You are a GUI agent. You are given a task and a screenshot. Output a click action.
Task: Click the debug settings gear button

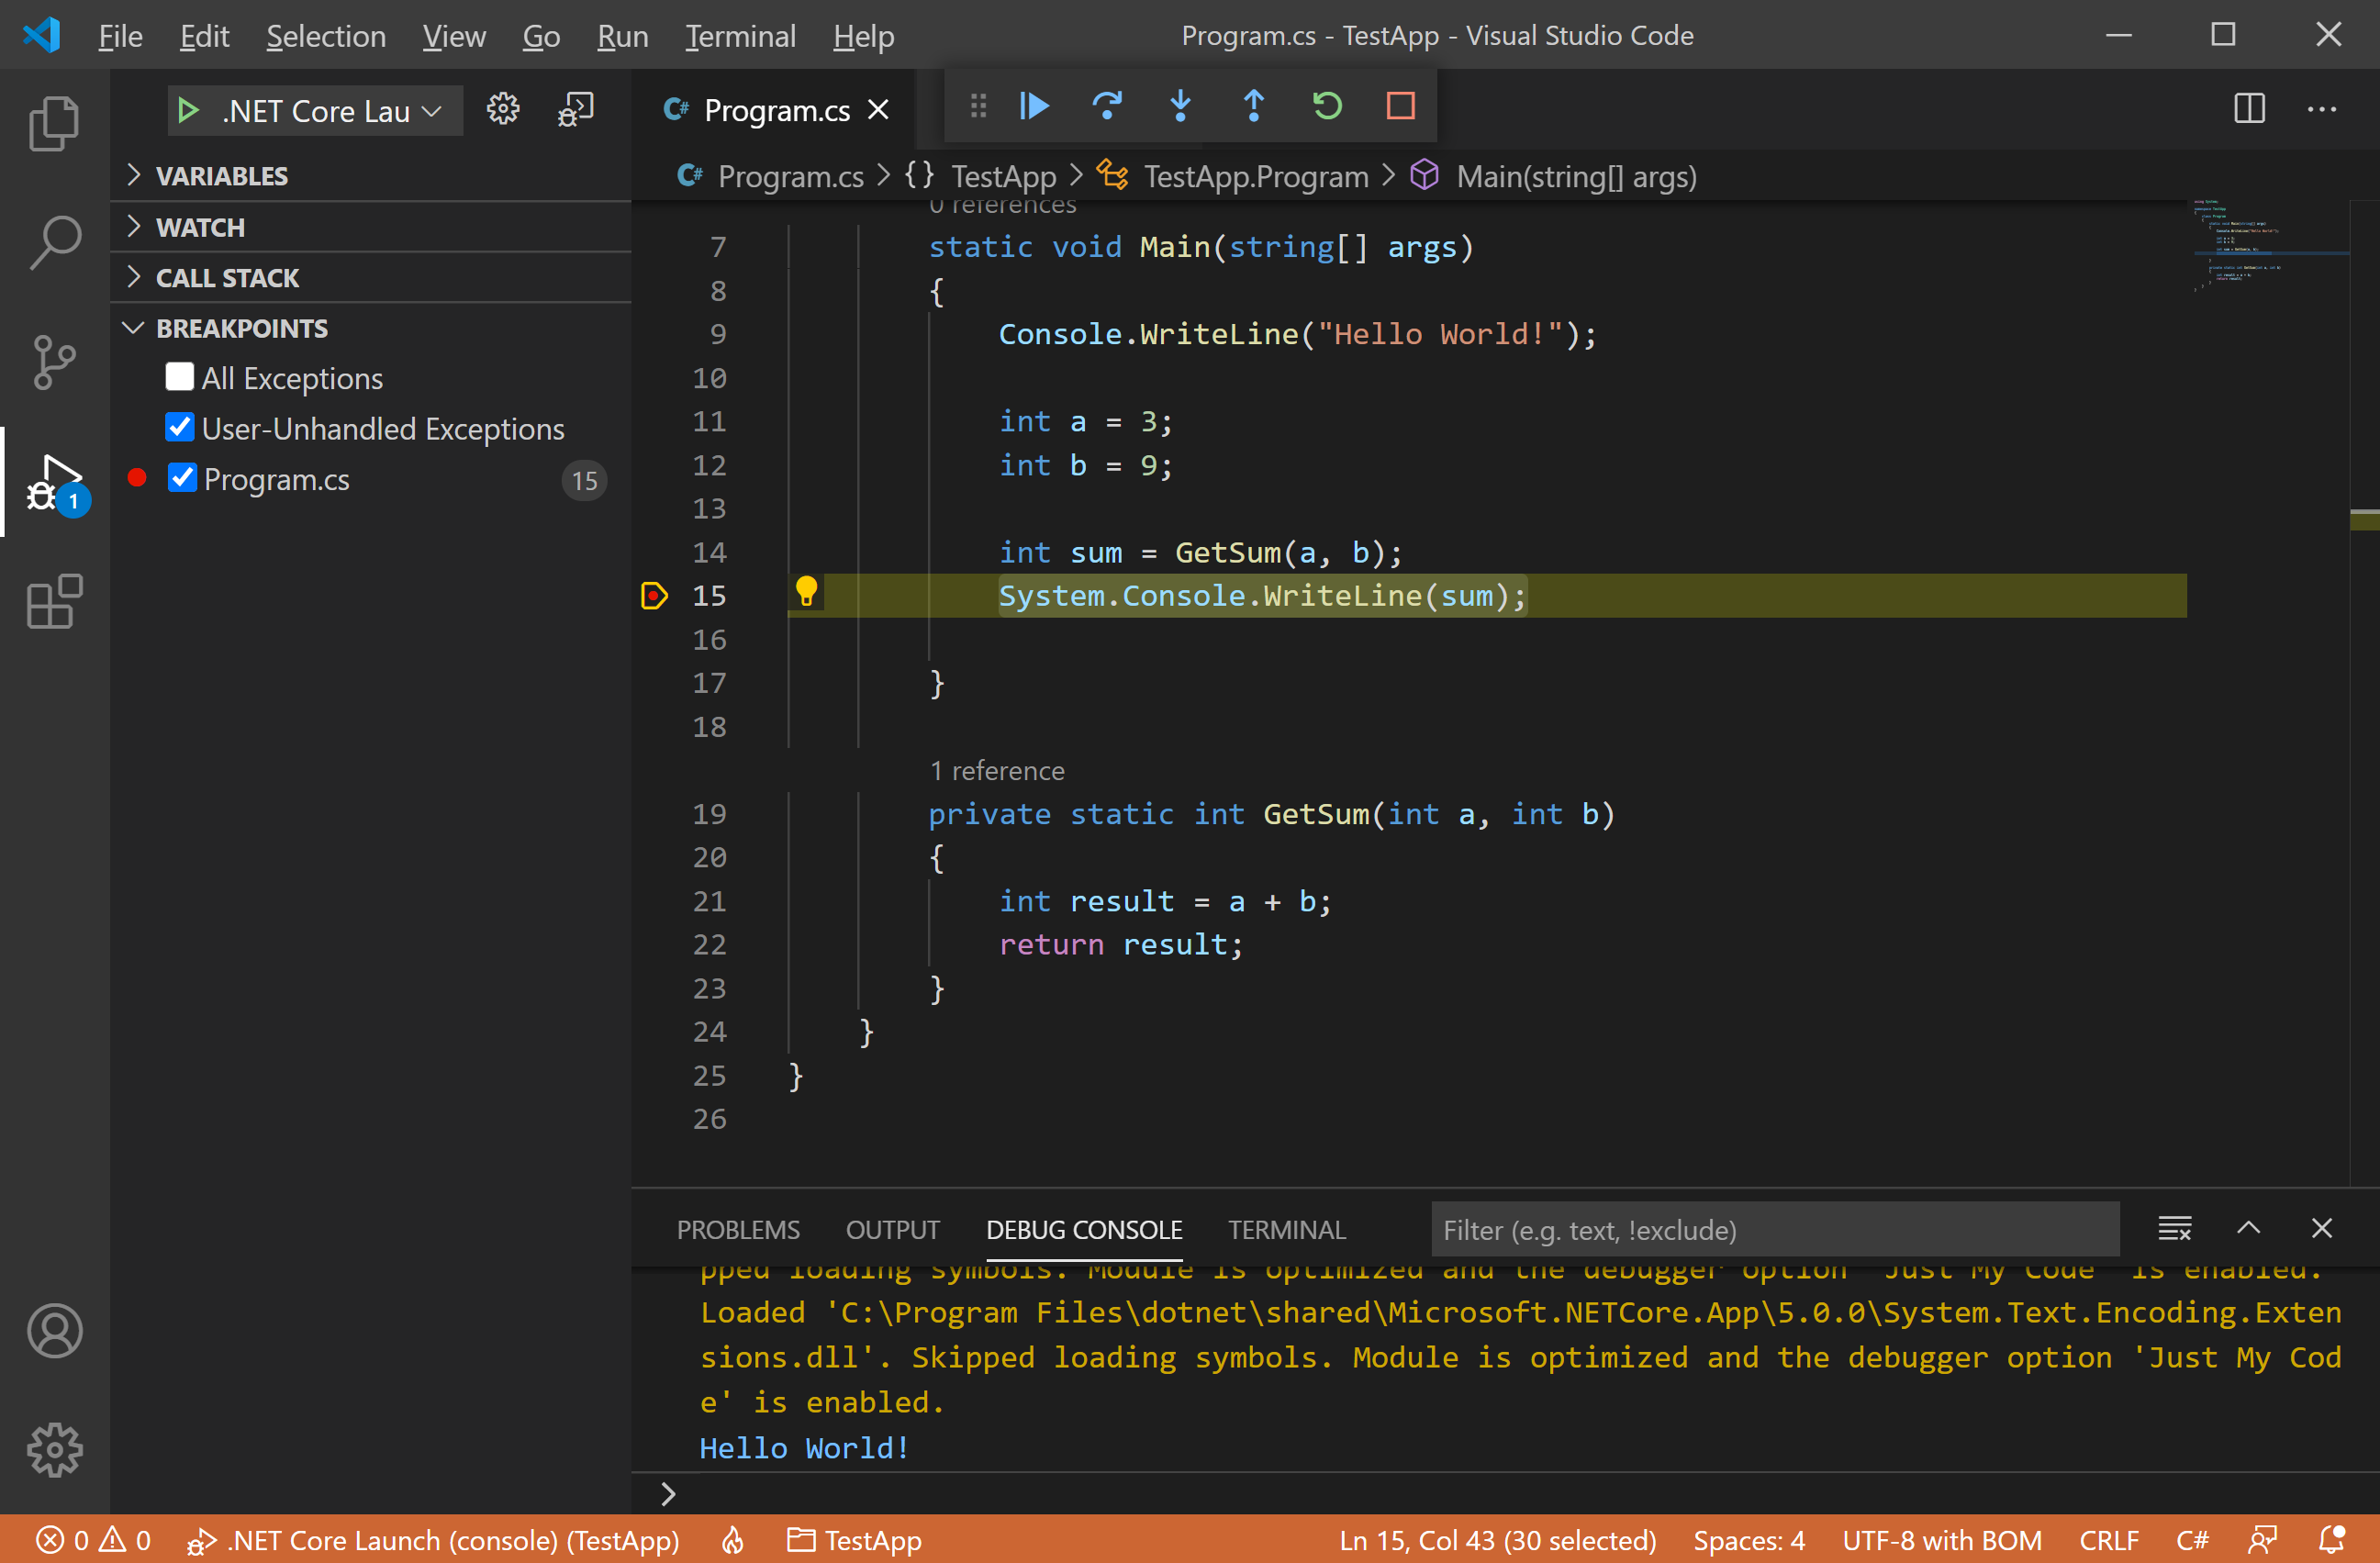[504, 108]
